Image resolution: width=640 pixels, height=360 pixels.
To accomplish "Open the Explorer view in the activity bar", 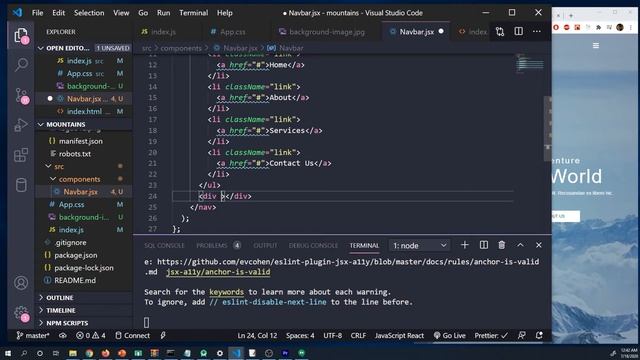I will tap(21, 36).
